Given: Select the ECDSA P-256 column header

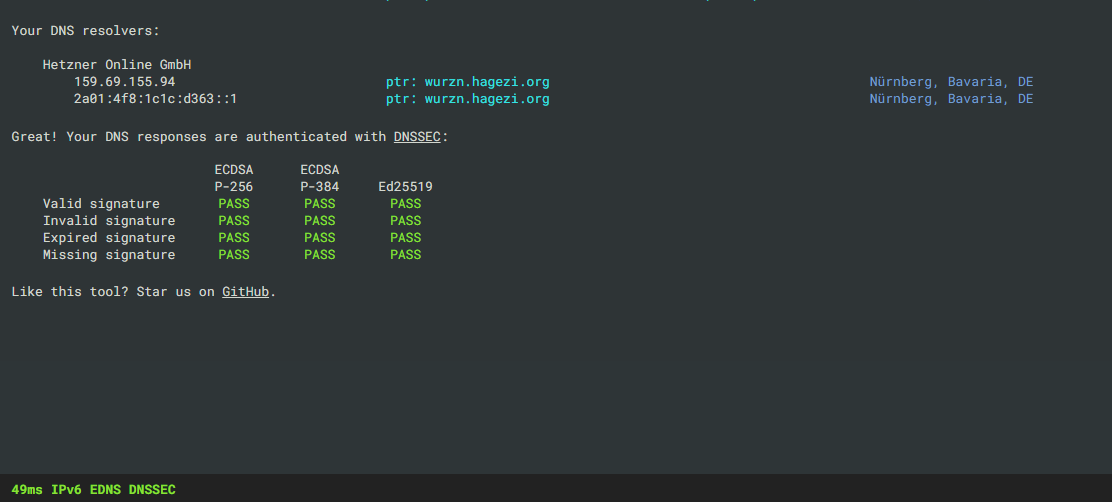Looking at the screenshot, I should [x=234, y=178].
